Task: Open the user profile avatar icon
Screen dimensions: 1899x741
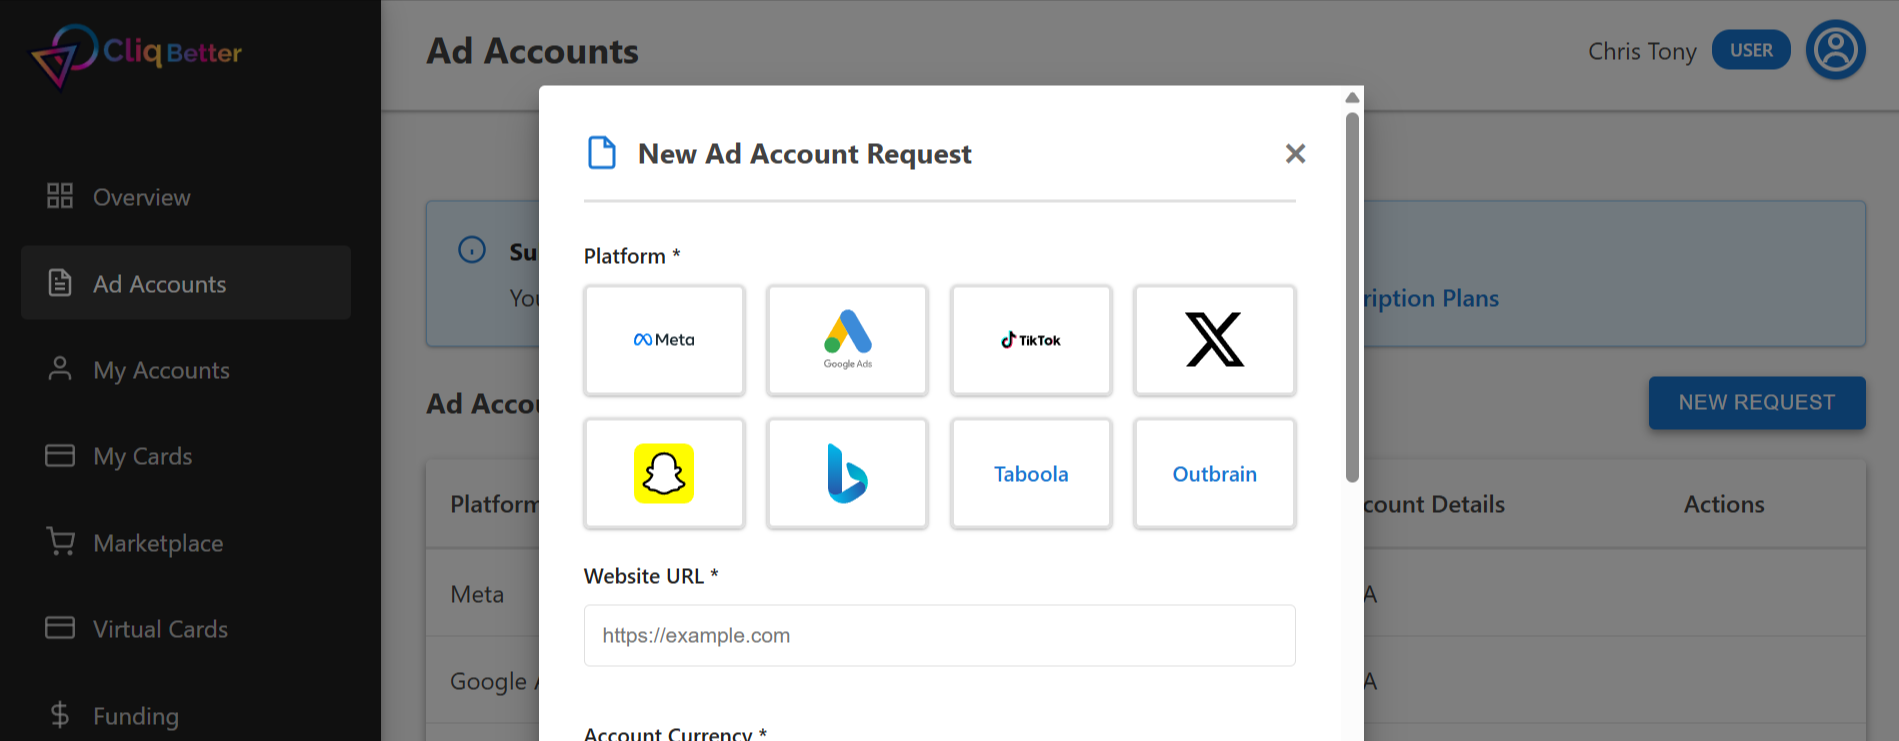Action: pos(1835,50)
